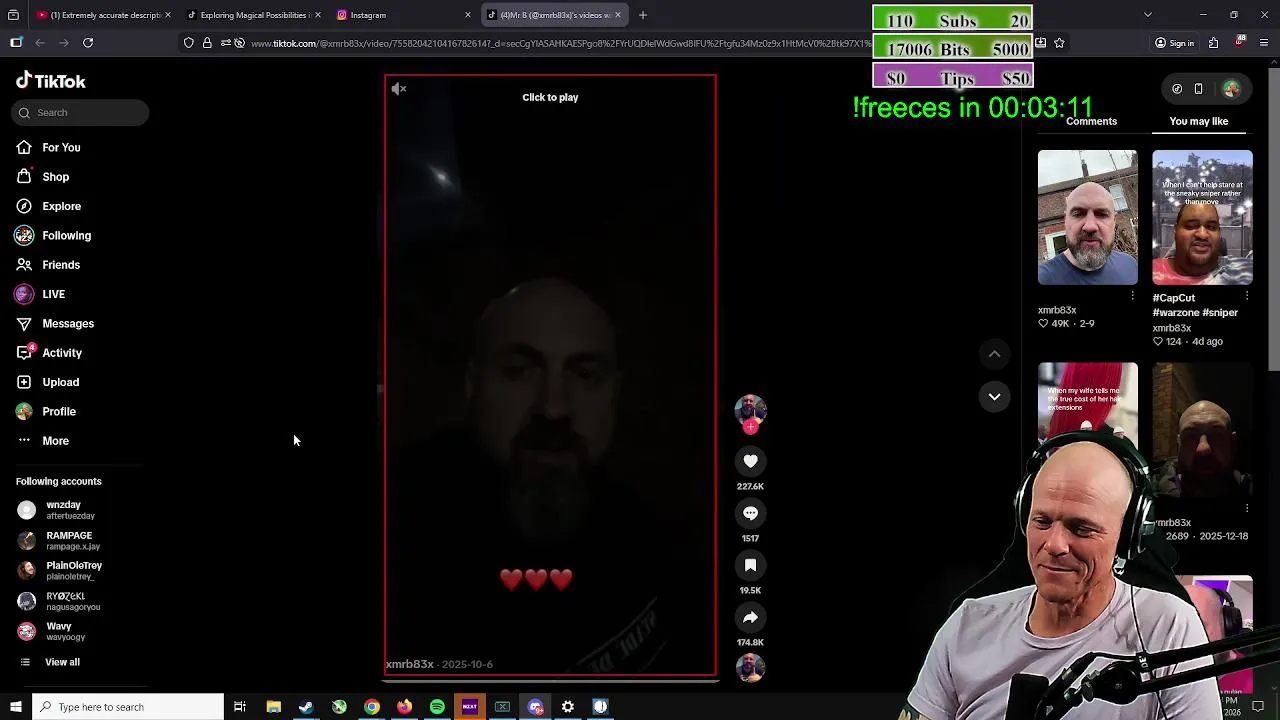Click the TikTok logo

[51, 82]
